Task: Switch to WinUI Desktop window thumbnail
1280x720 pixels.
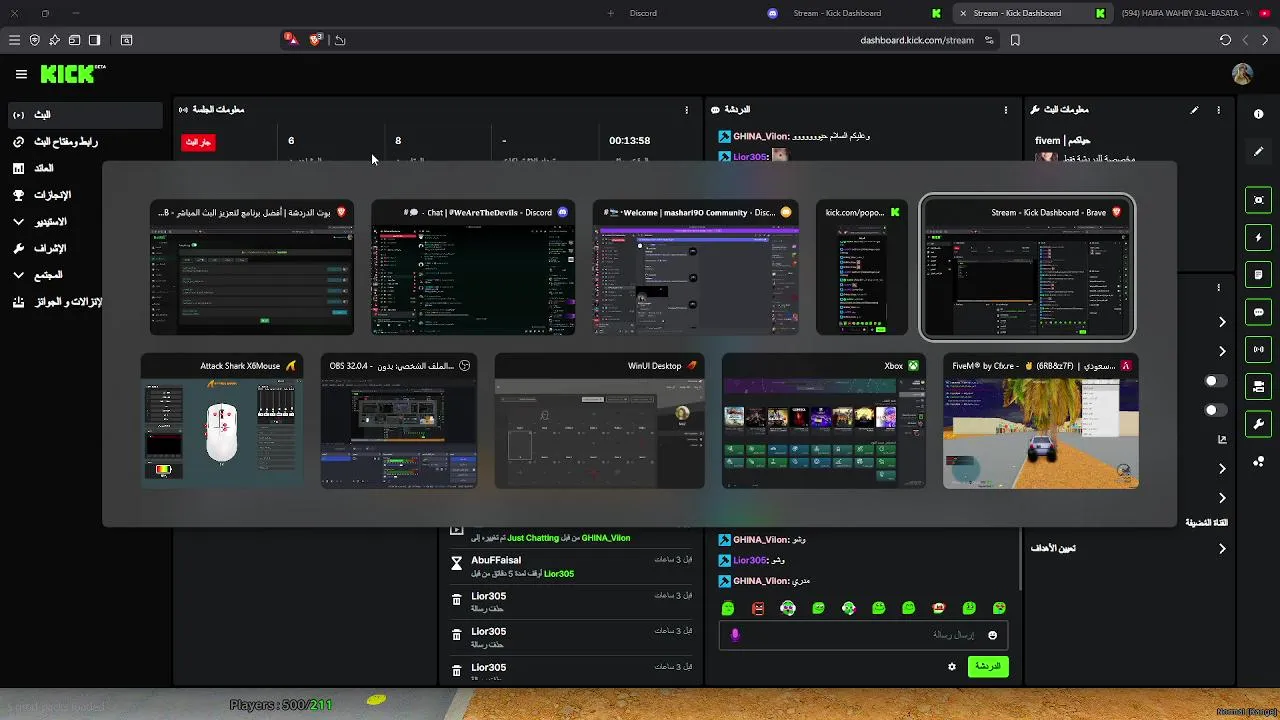Action: (x=599, y=422)
